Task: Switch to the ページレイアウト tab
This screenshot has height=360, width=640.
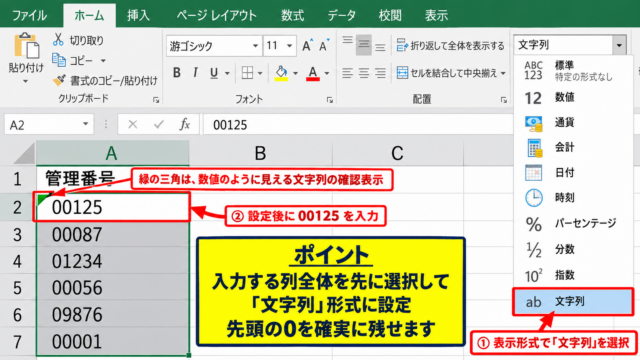Action: (216, 16)
